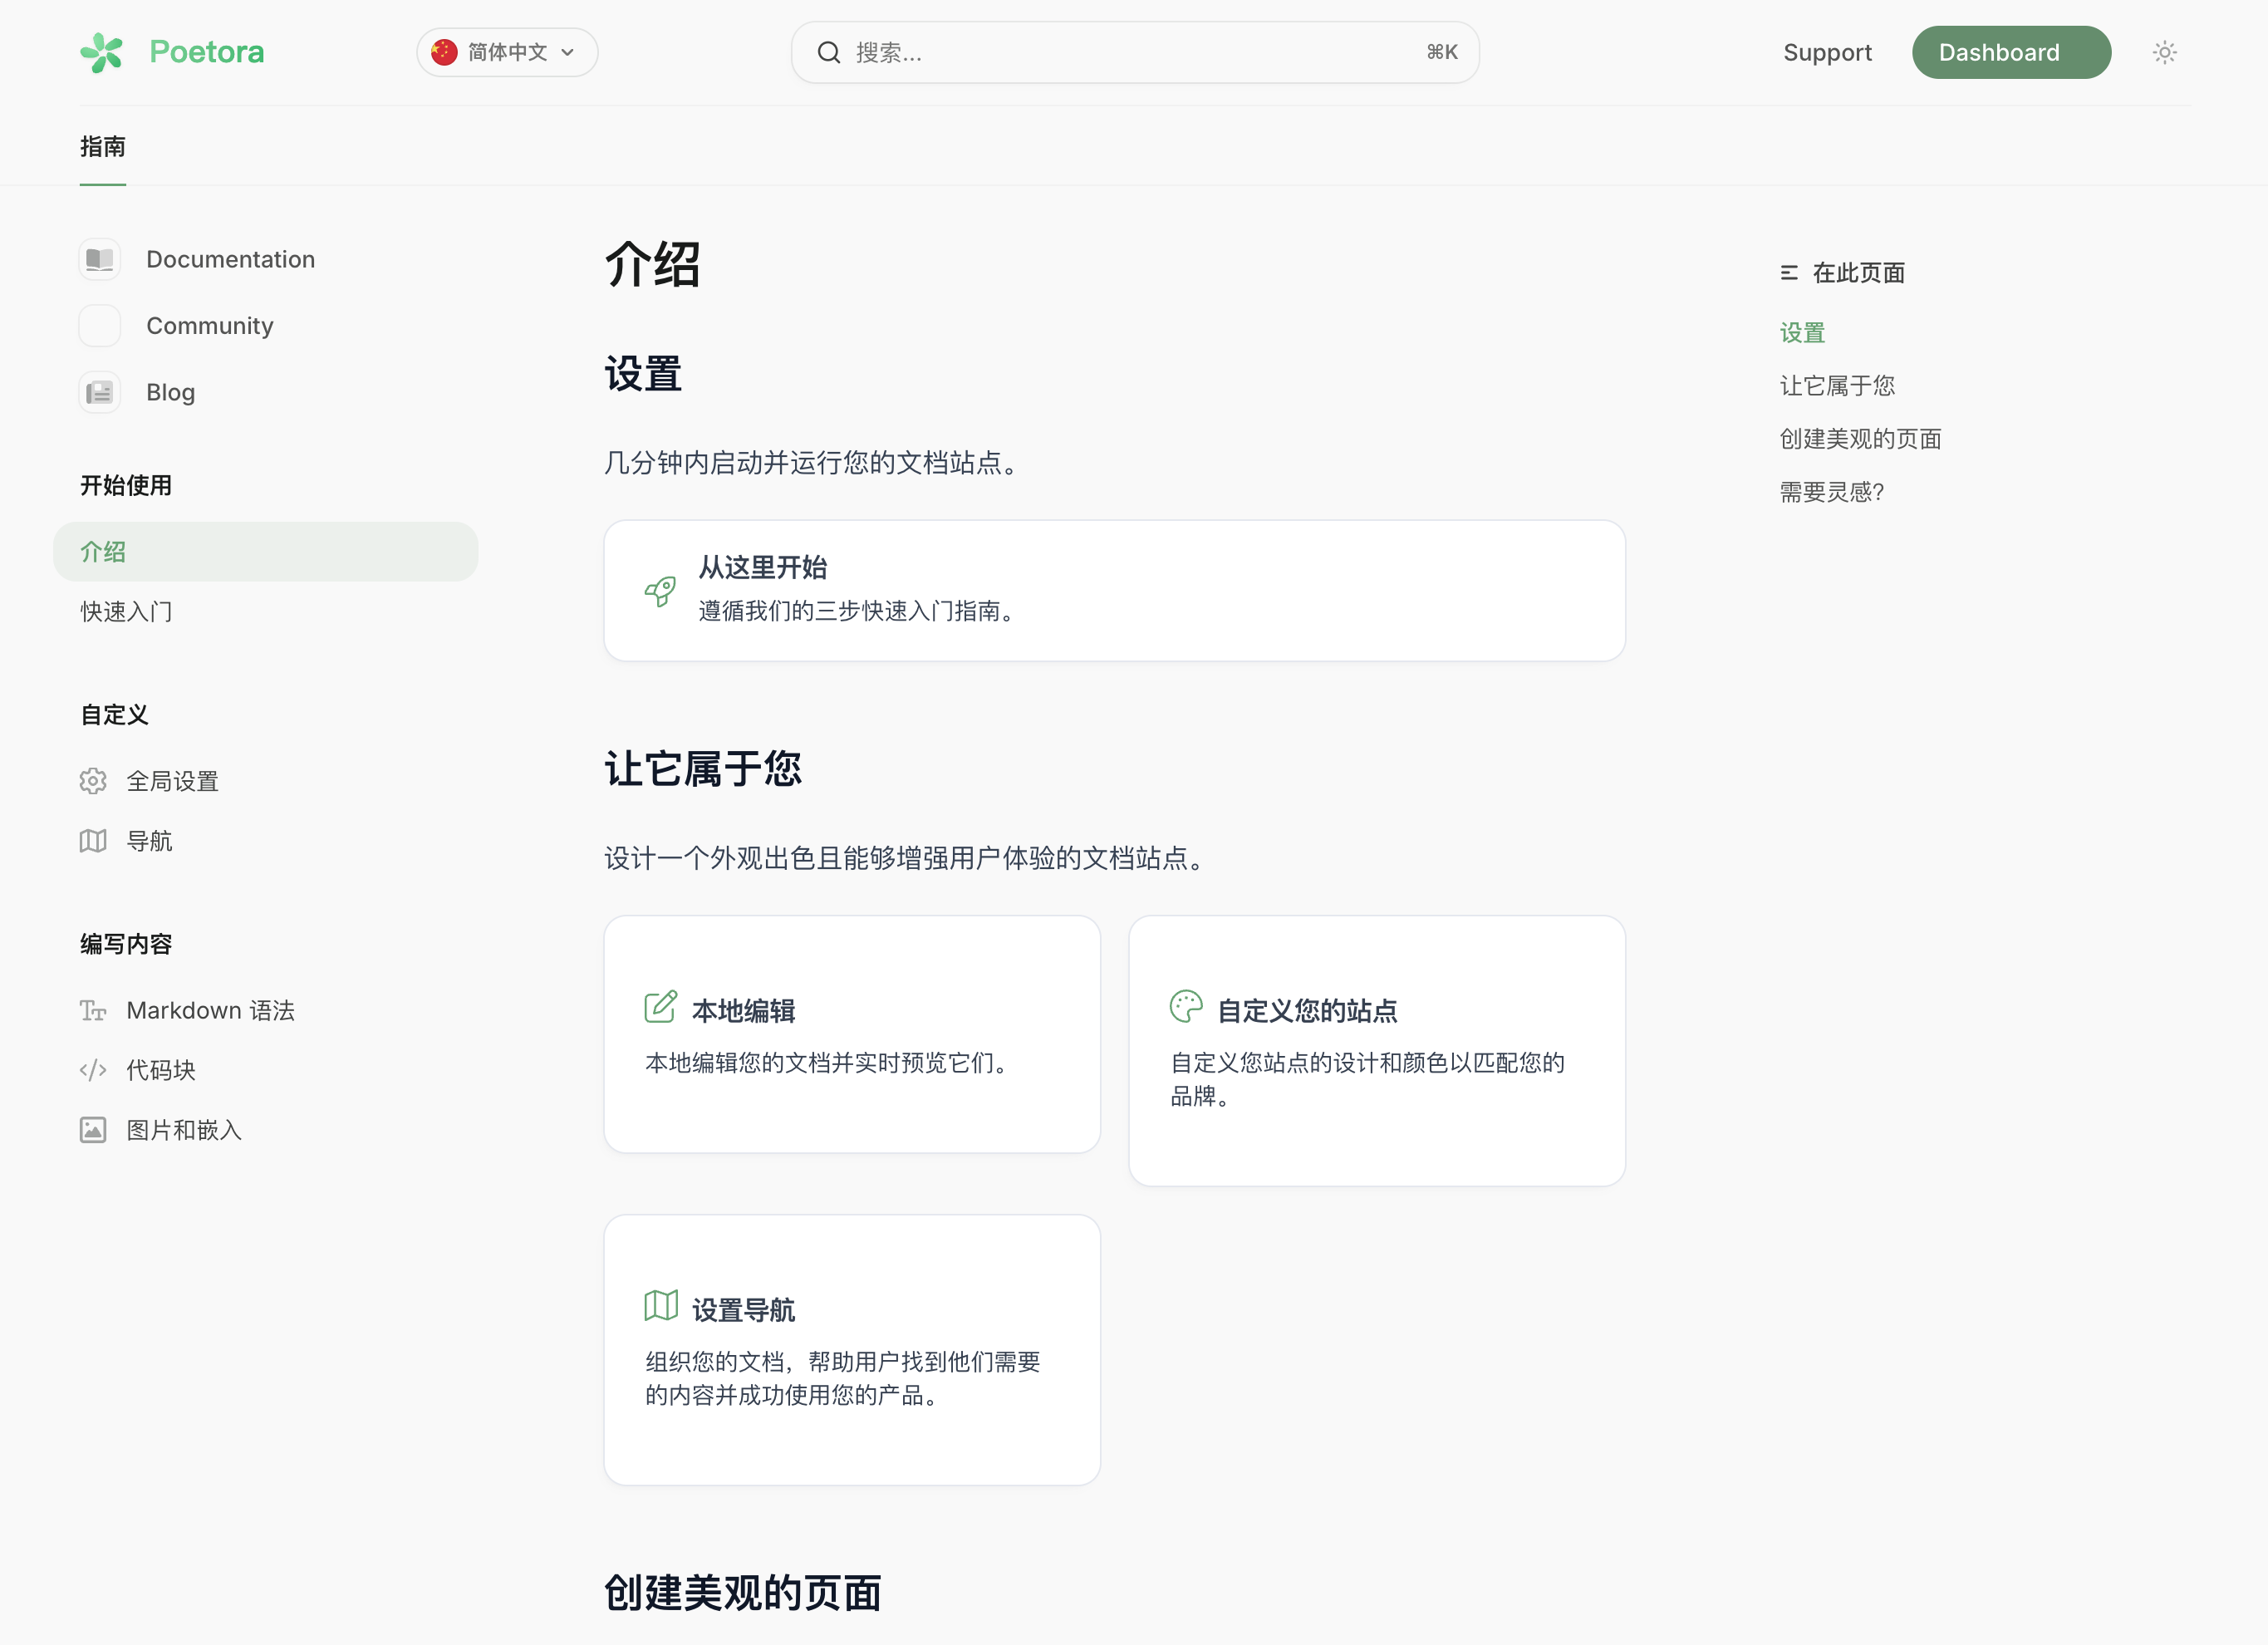Click the search input field

pyautogui.click(x=1134, y=52)
